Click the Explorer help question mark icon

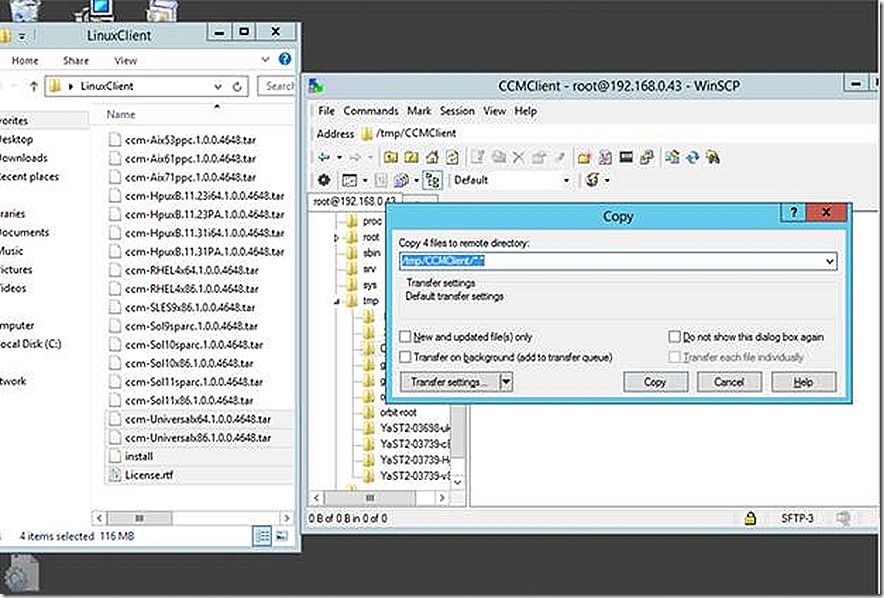point(285,59)
